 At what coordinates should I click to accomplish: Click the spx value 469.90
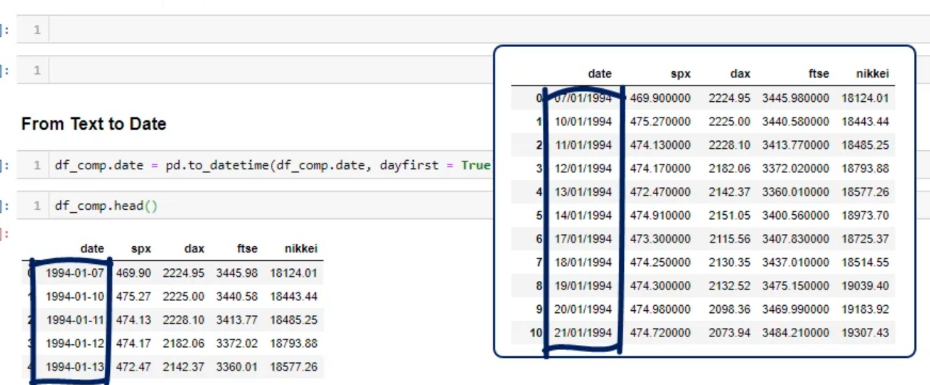point(133,273)
